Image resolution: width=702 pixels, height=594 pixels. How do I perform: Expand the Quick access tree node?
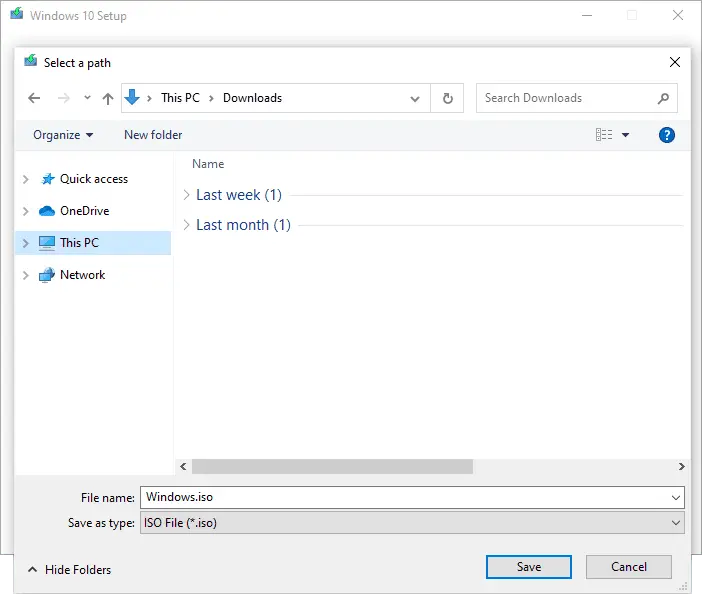click(x=26, y=179)
